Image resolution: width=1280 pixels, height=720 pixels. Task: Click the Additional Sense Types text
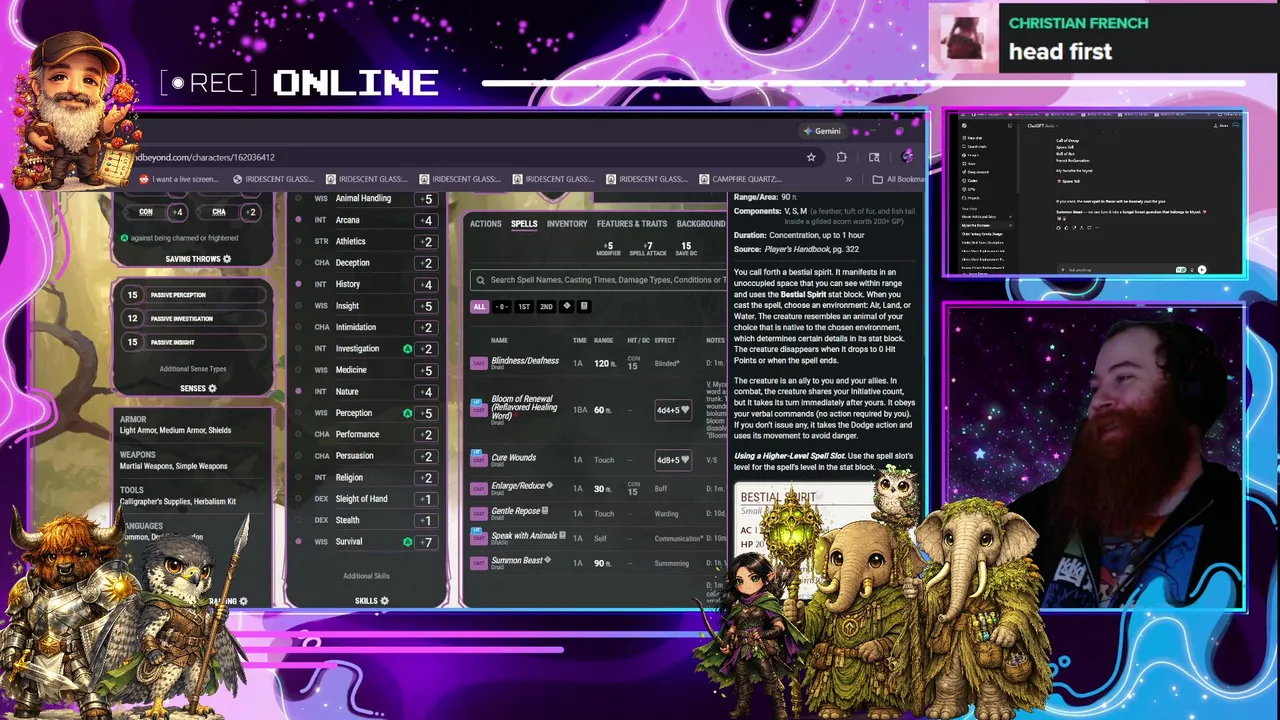(x=193, y=369)
